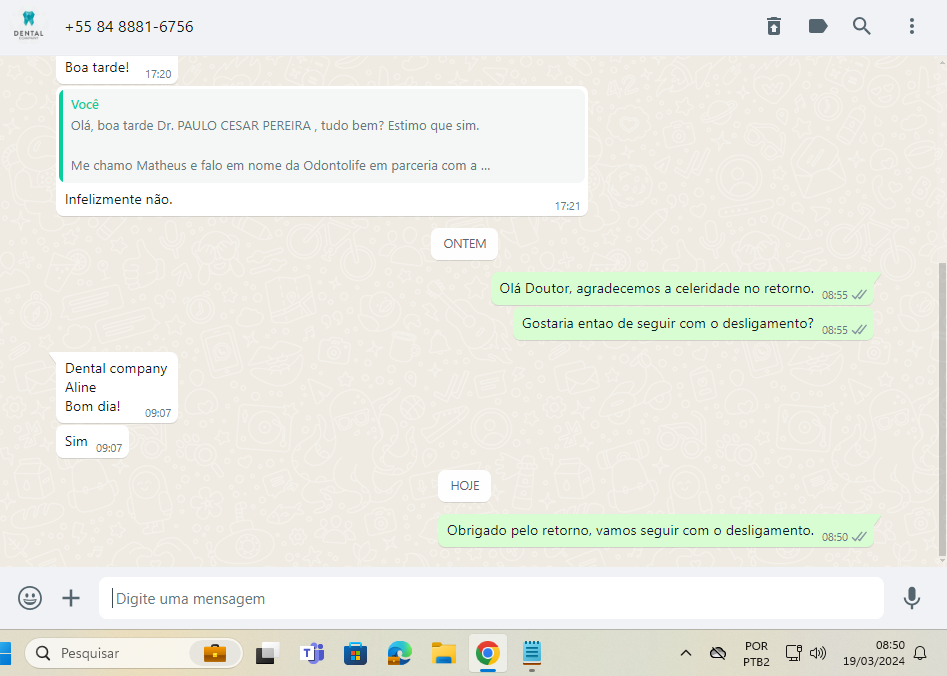The height and width of the screenshot is (676, 947).
Task: Open the Dental contact profile picture
Action: pyautogui.click(x=28, y=26)
